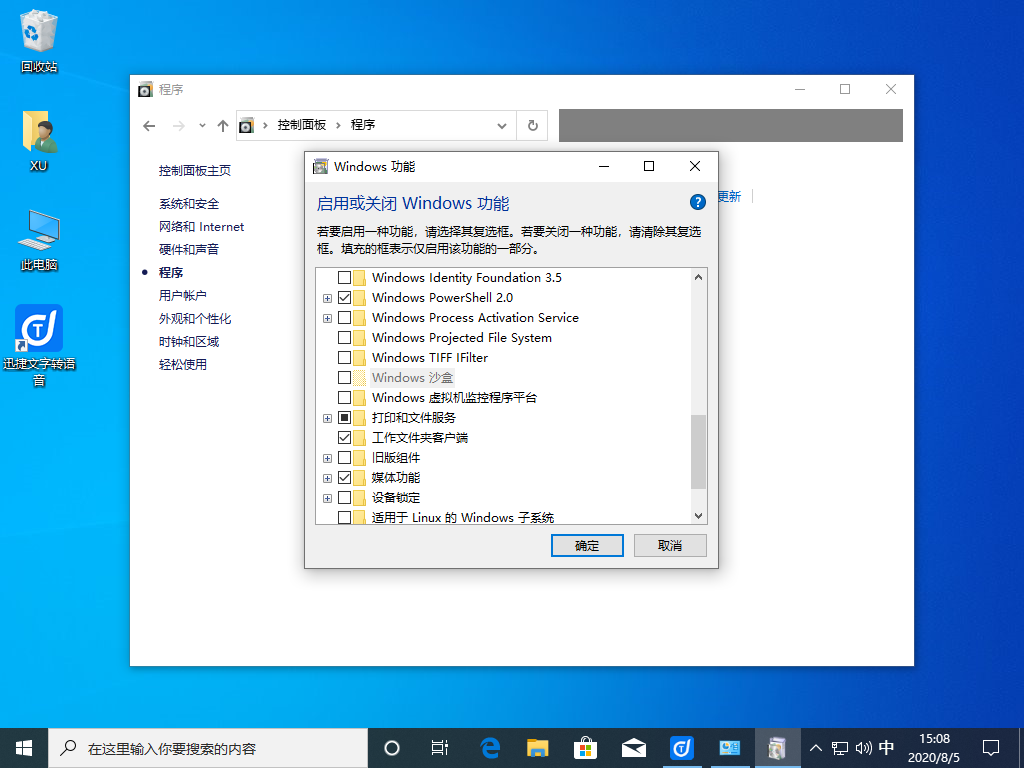Expand the Windows Process Activation Service node

327,318
